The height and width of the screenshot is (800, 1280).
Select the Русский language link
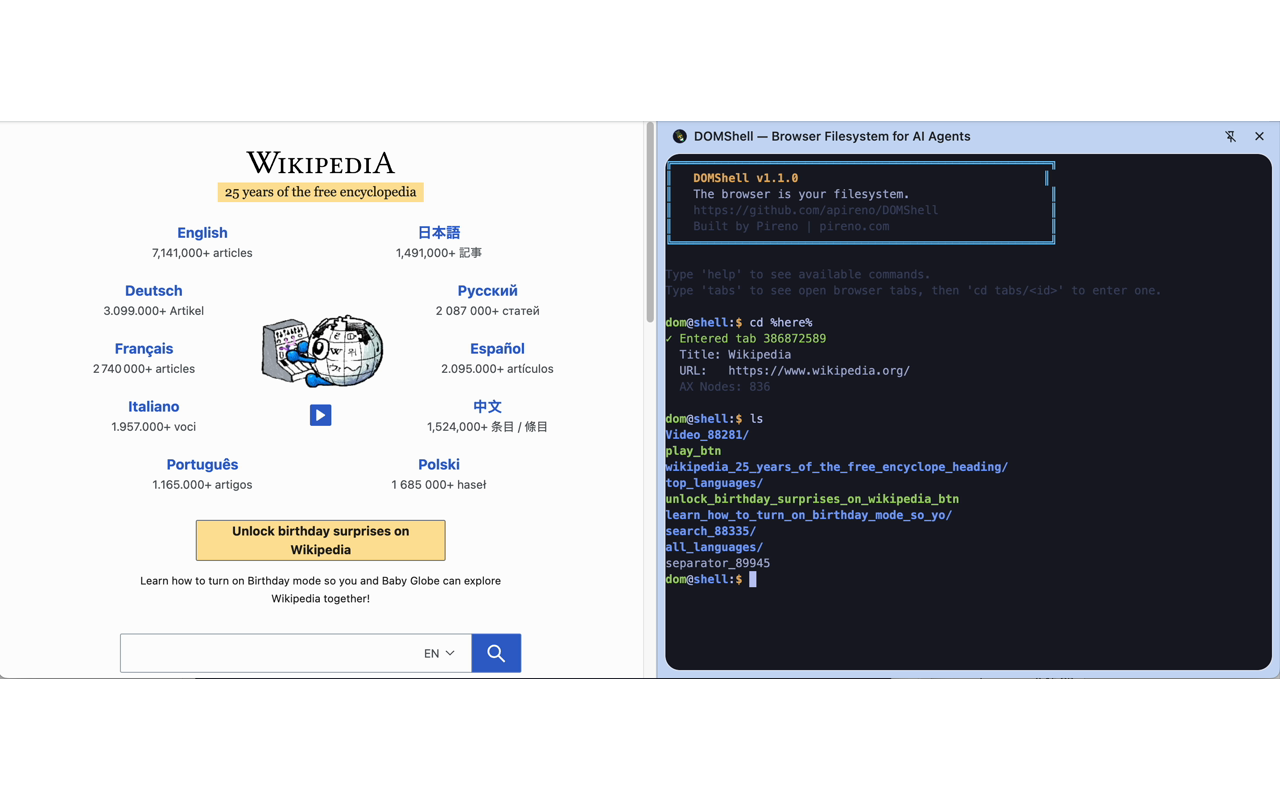click(487, 291)
